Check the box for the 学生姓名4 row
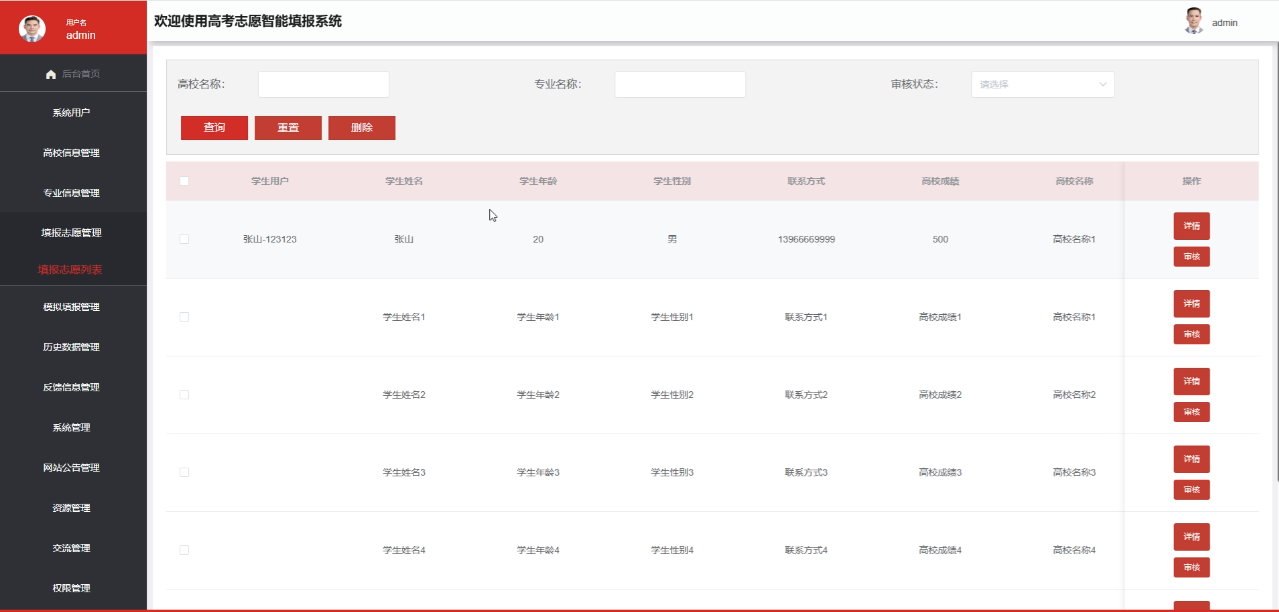The image size is (1279, 612). 184,550
